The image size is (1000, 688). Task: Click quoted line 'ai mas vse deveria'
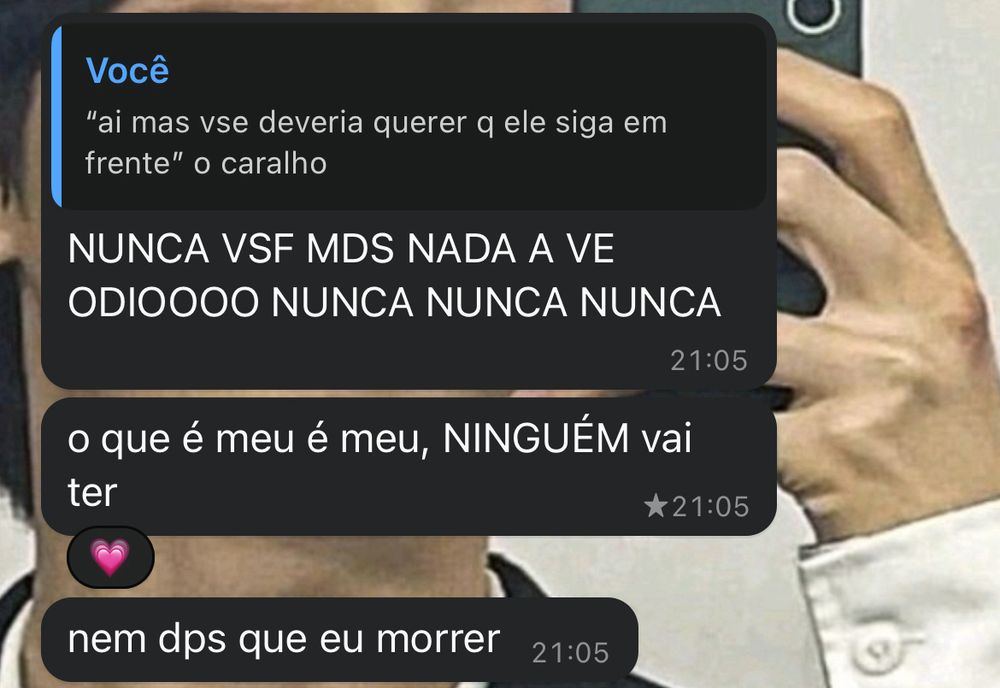point(376,122)
